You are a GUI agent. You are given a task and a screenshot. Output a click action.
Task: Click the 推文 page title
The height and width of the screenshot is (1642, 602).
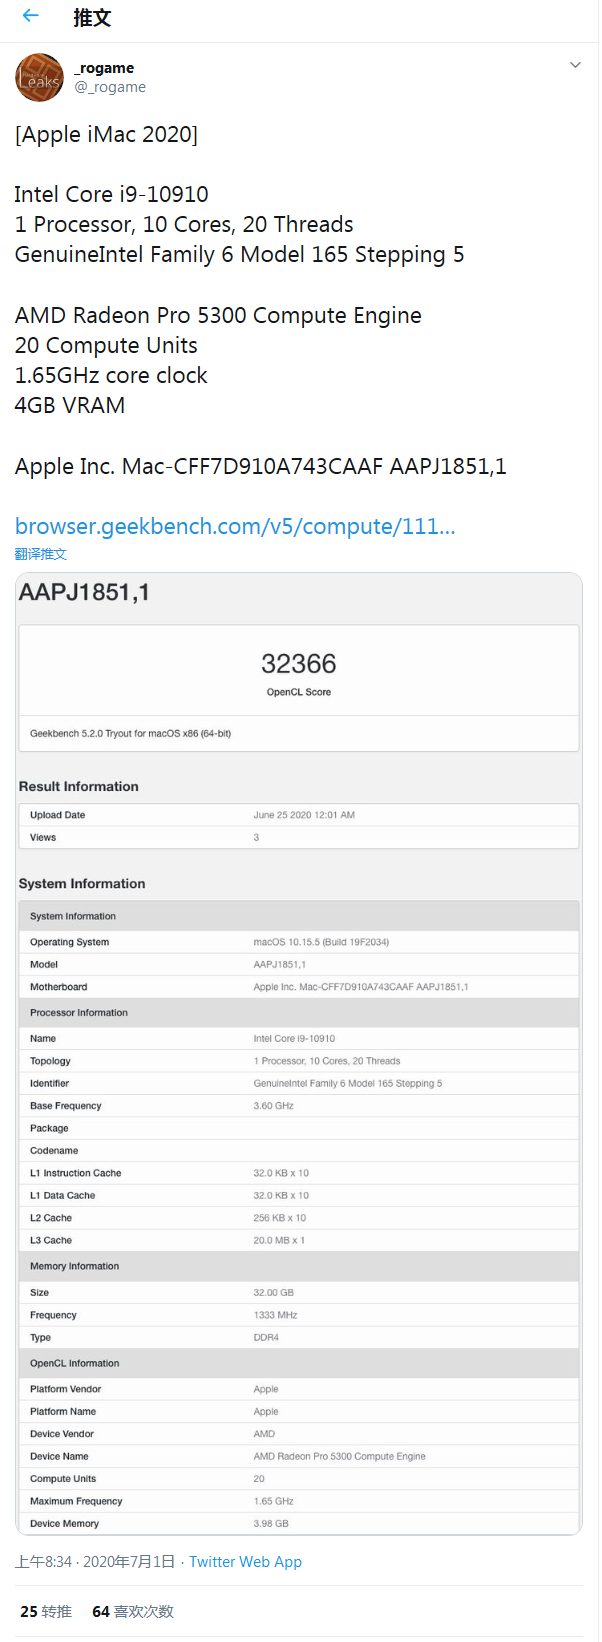(92, 17)
